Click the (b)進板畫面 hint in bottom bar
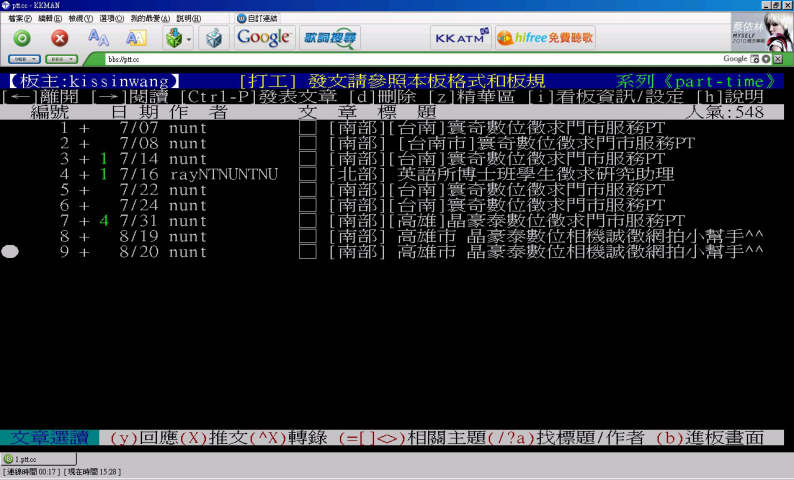Screen dimensions: 794x480 point(710,437)
